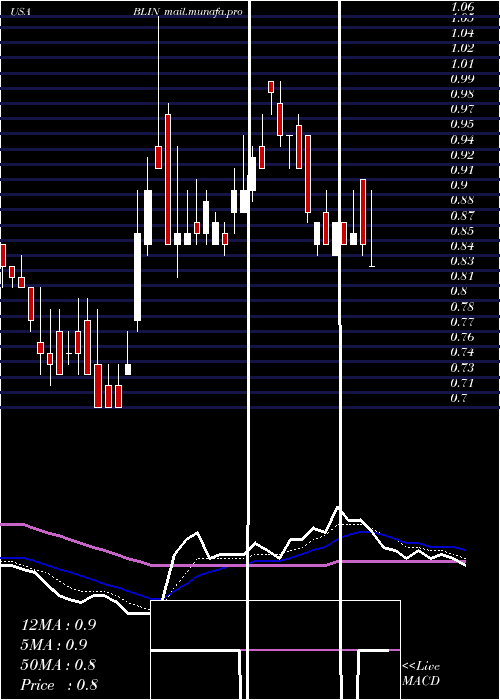This screenshot has width=500, height=700.
Task: Click the MACD label
Action: click(x=421, y=682)
